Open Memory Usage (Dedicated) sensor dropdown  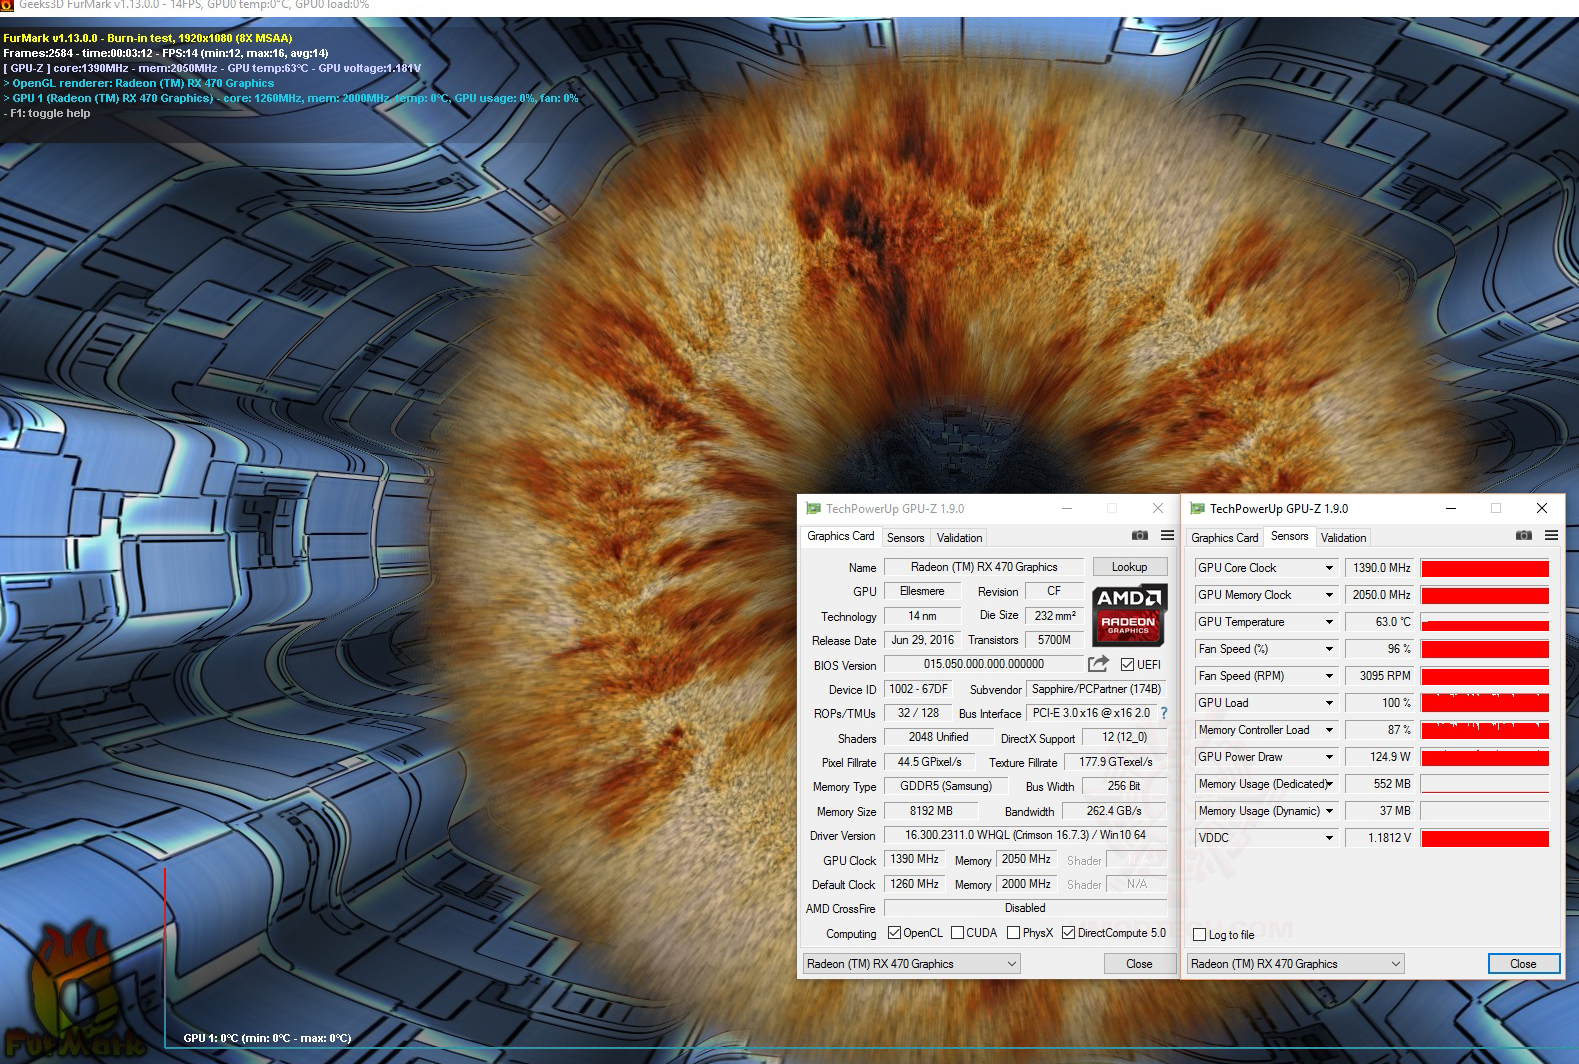pos(1329,784)
